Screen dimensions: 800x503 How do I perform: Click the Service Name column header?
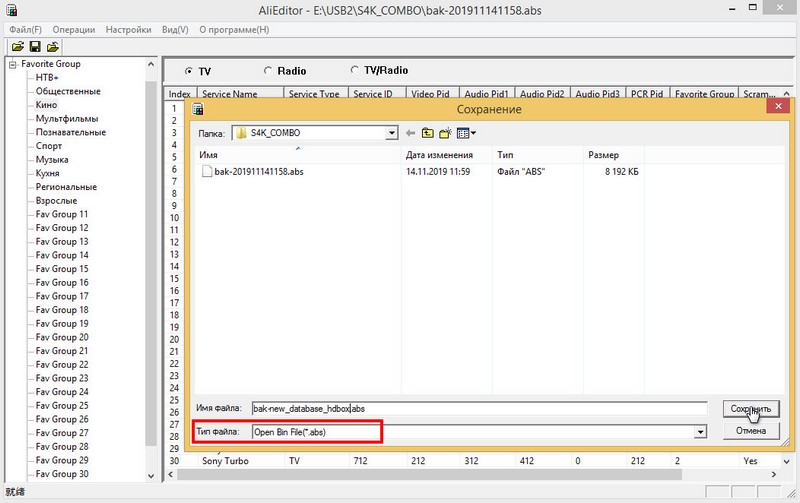(240, 94)
